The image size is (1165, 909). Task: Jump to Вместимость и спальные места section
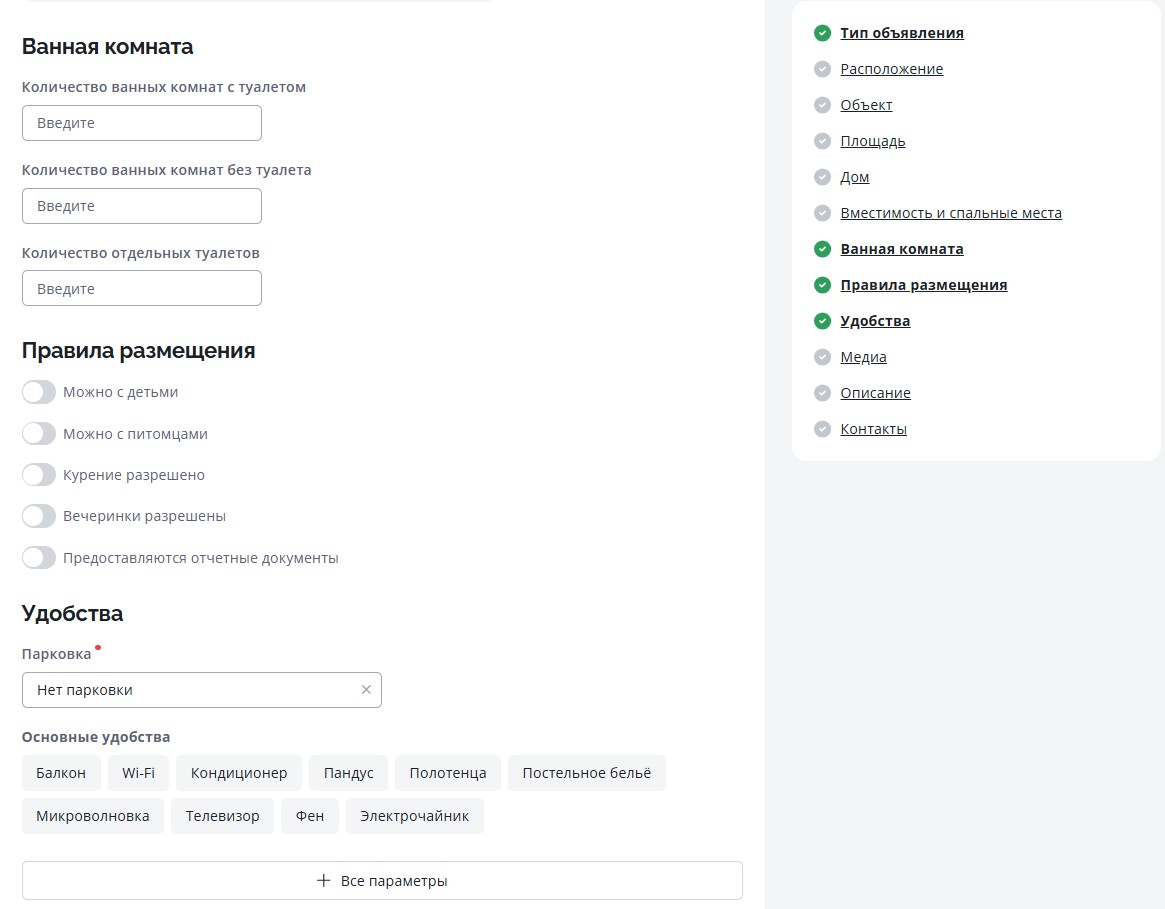(950, 213)
